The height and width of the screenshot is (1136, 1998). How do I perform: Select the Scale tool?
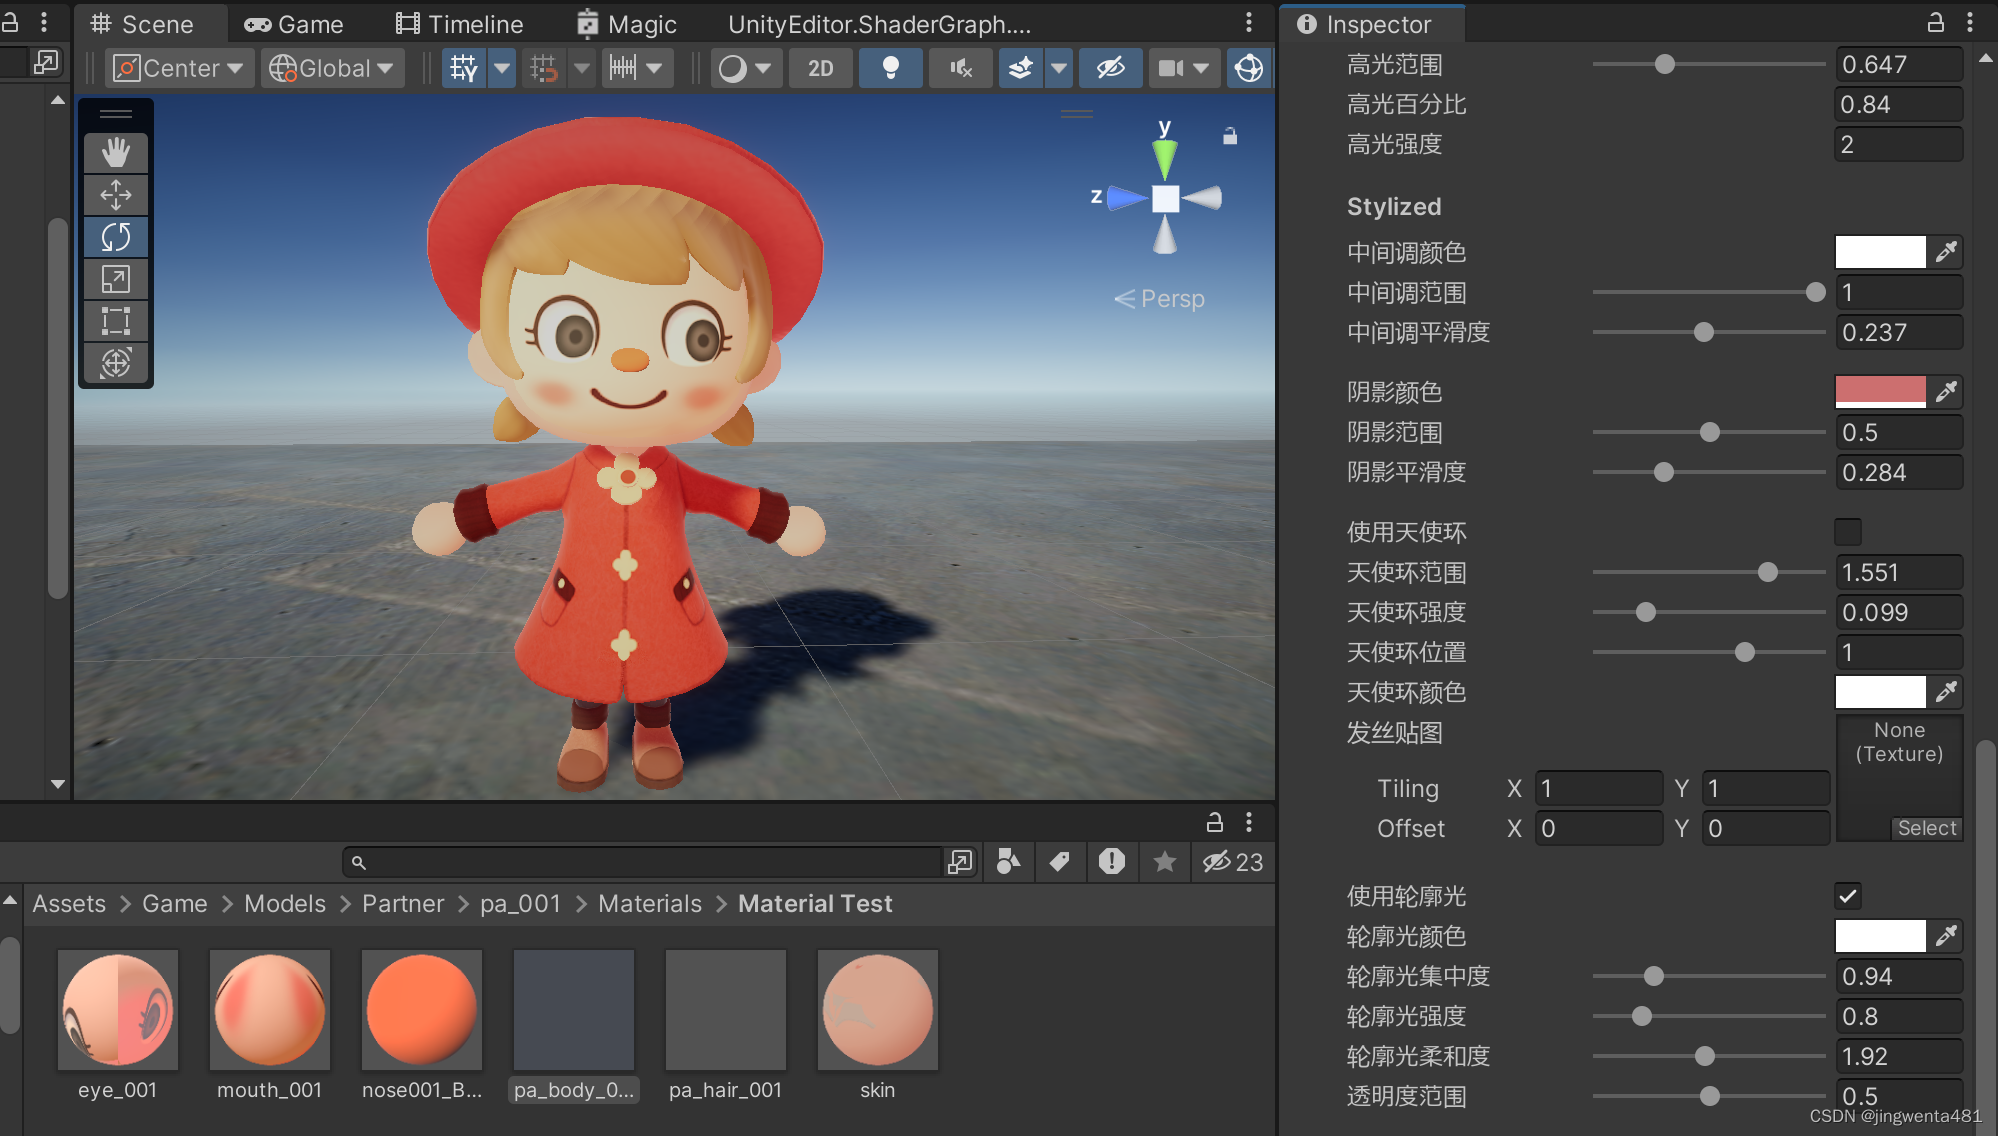[x=116, y=279]
